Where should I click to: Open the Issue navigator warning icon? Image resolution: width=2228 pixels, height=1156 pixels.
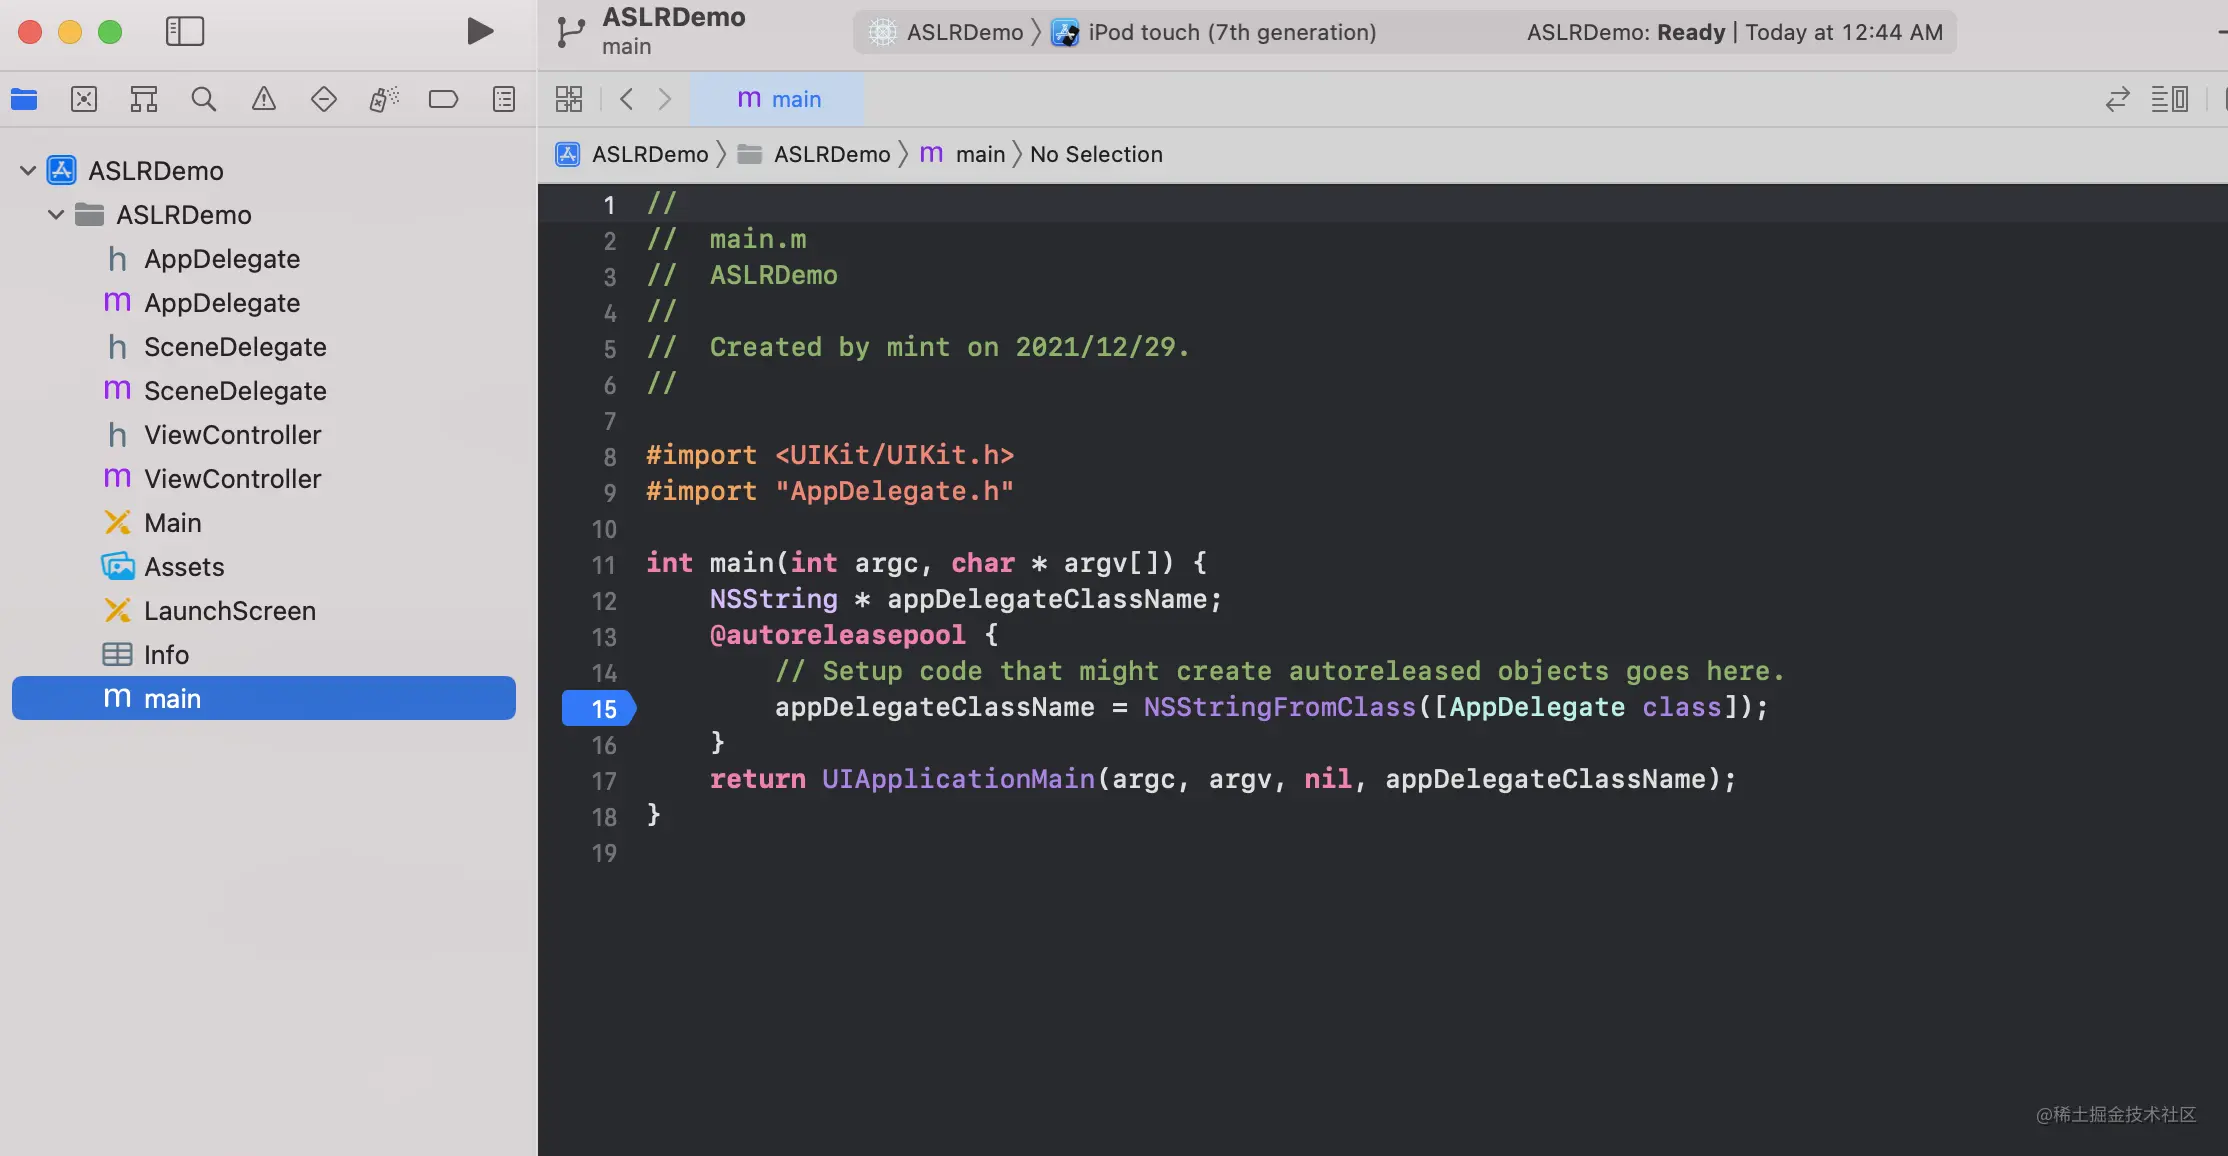(264, 99)
